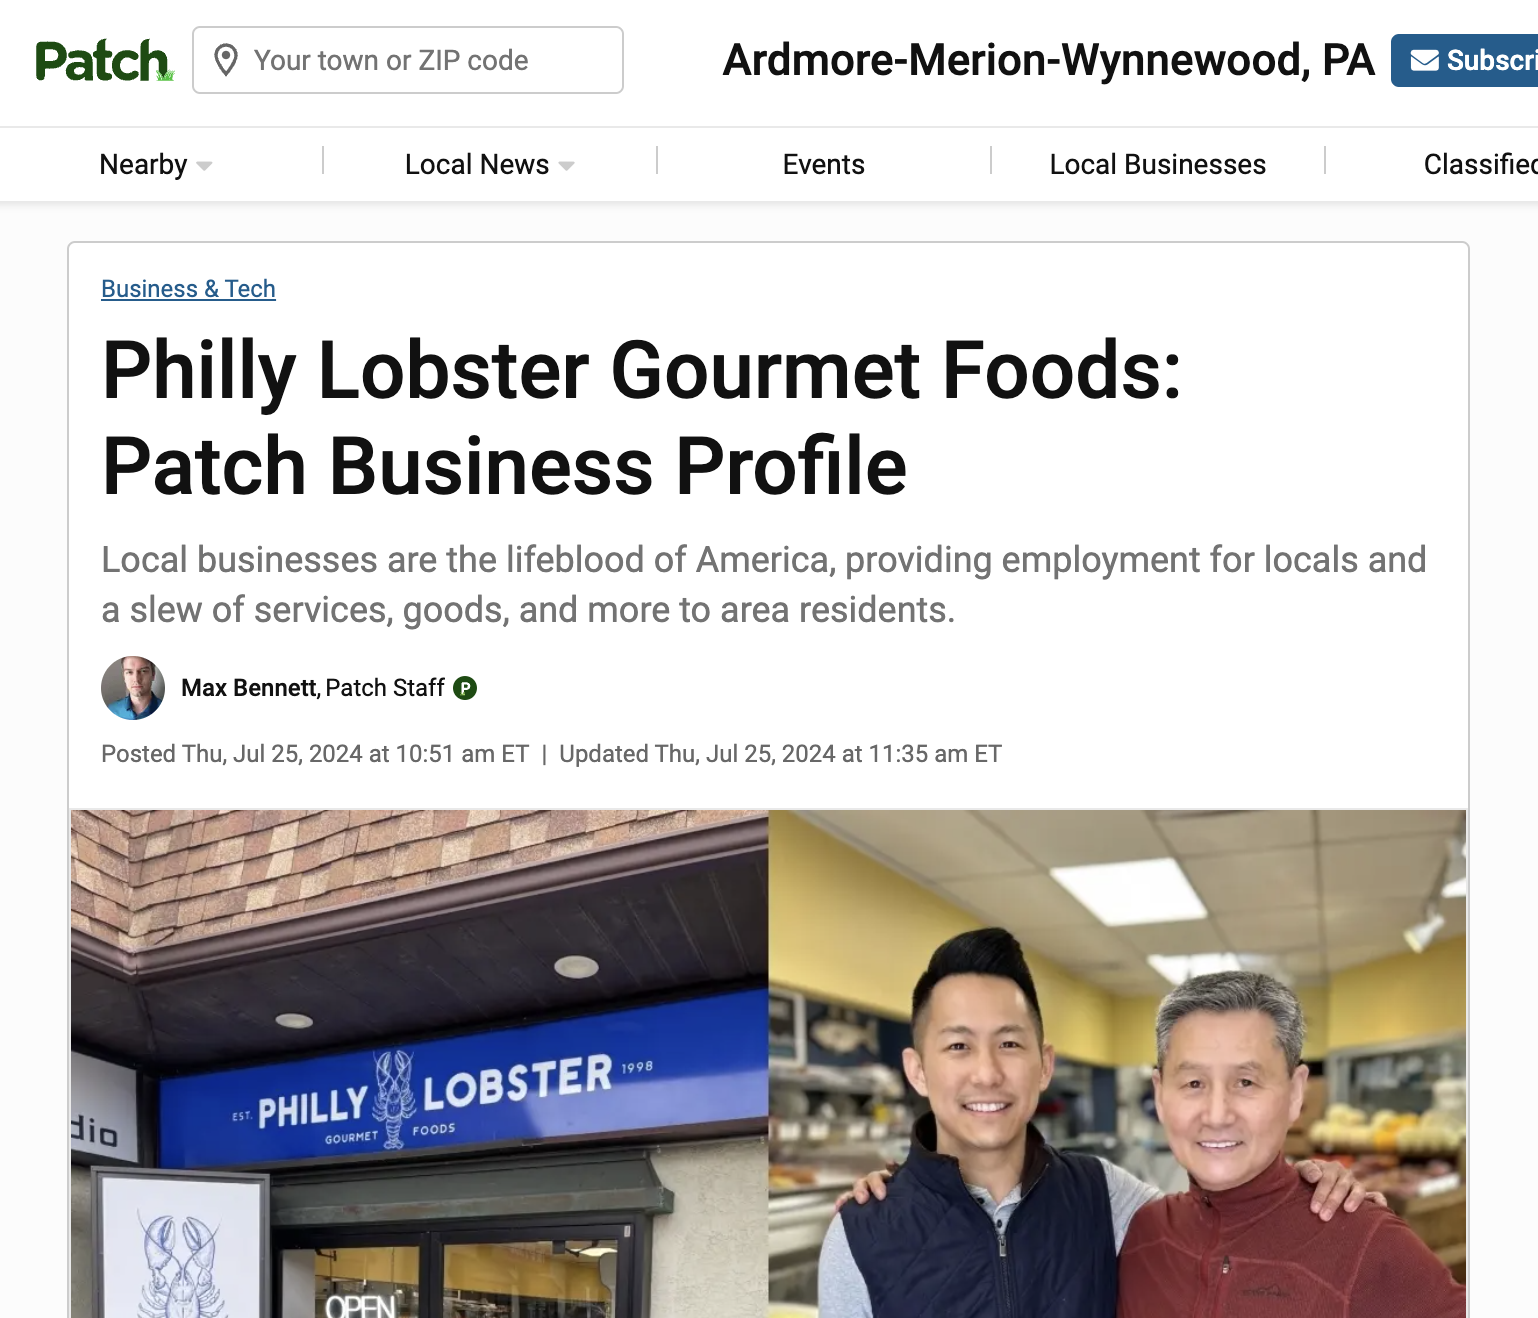The width and height of the screenshot is (1538, 1318).
Task: Click the Patch logo
Action: 104,61
